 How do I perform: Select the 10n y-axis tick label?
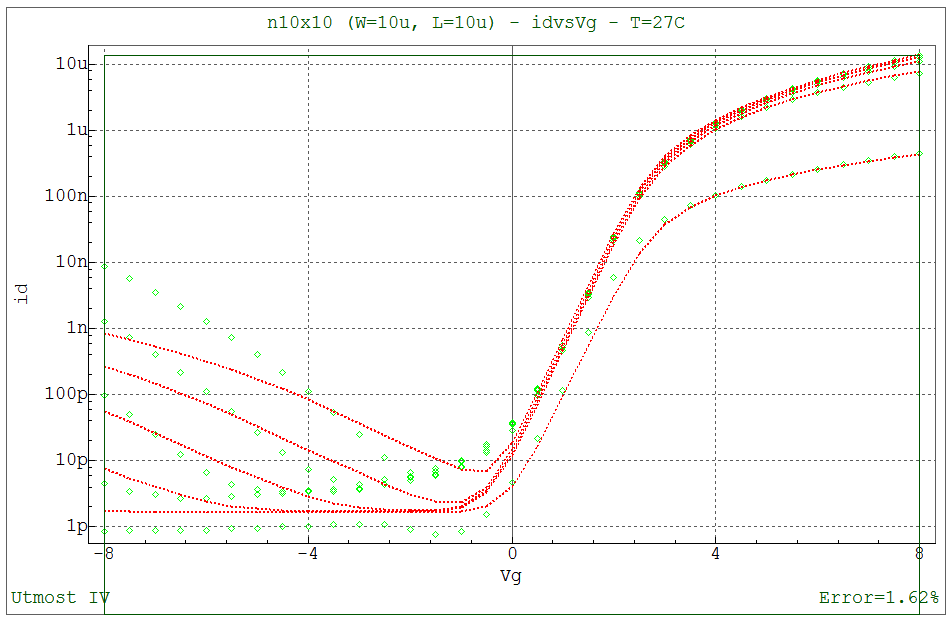(72, 261)
